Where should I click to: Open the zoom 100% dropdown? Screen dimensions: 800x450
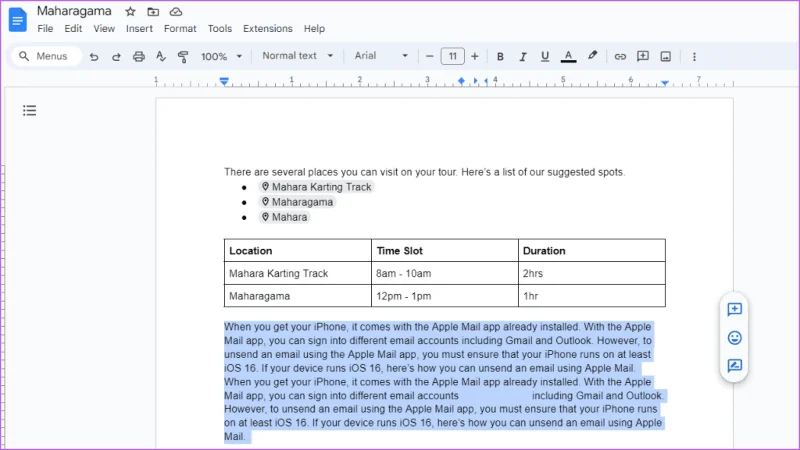[x=221, y=57]
